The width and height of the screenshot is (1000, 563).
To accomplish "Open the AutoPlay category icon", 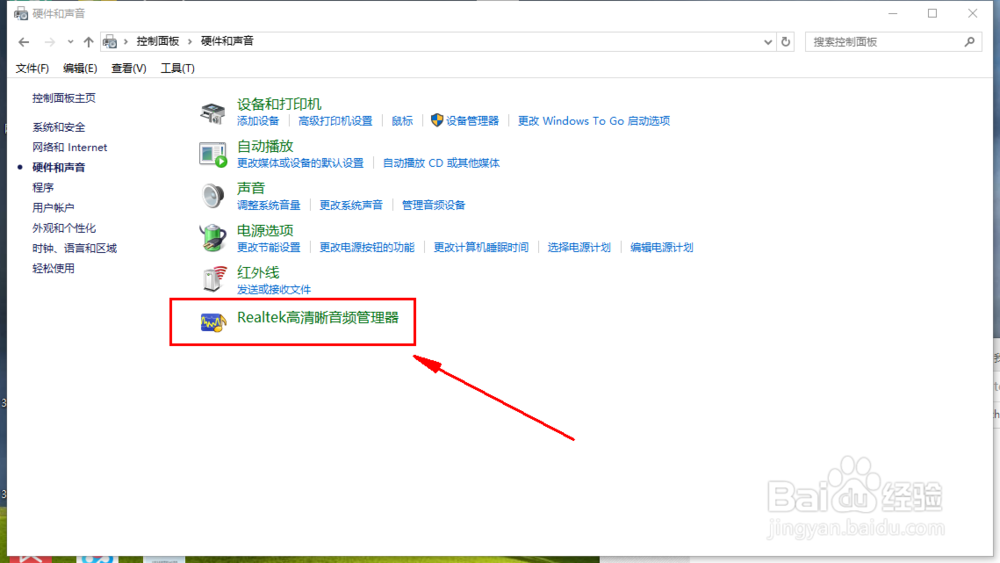I will coord(212,154).
